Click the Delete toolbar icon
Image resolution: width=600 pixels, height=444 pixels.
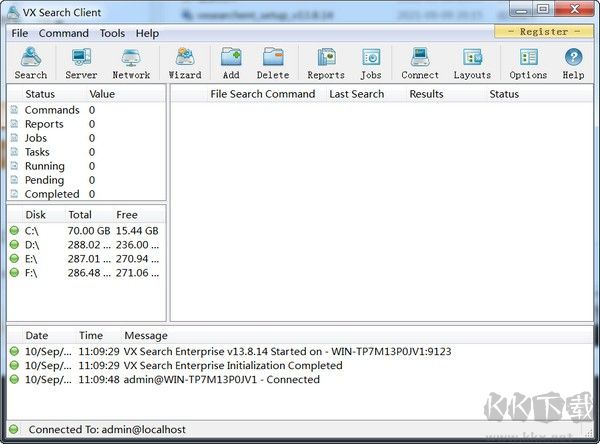pyautogui.click(x=273, y=63)
